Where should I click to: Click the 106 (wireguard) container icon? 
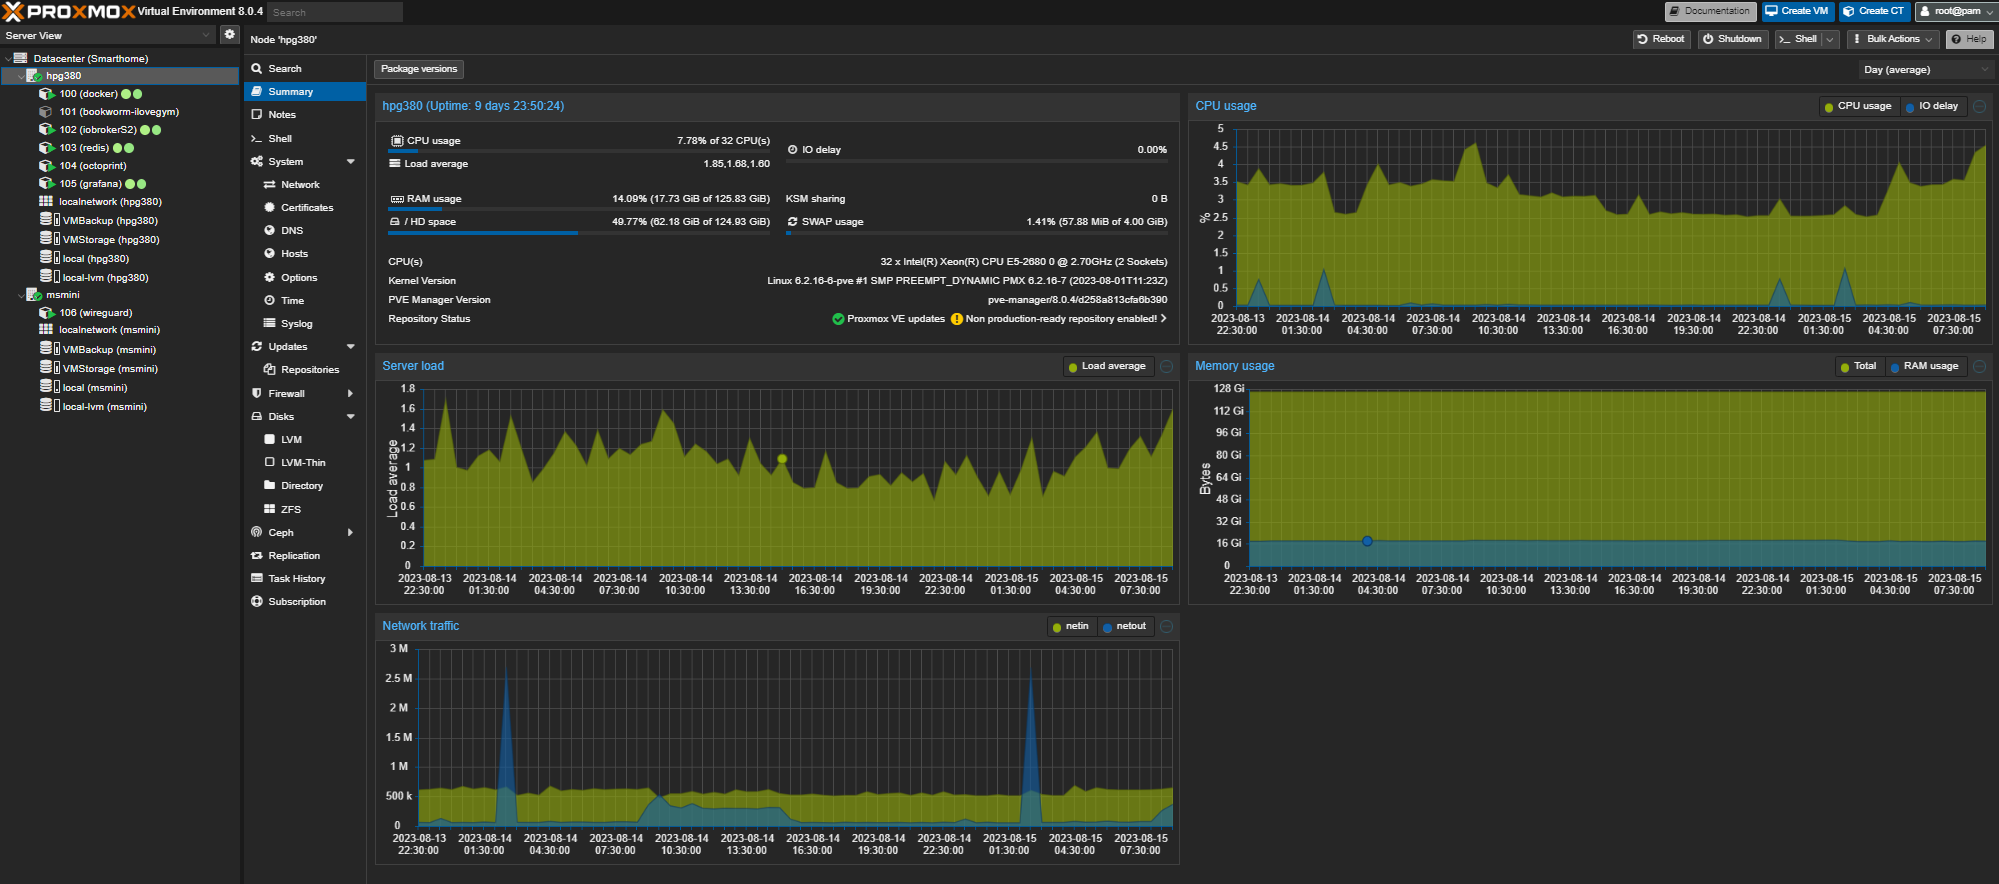pos(46,313)
